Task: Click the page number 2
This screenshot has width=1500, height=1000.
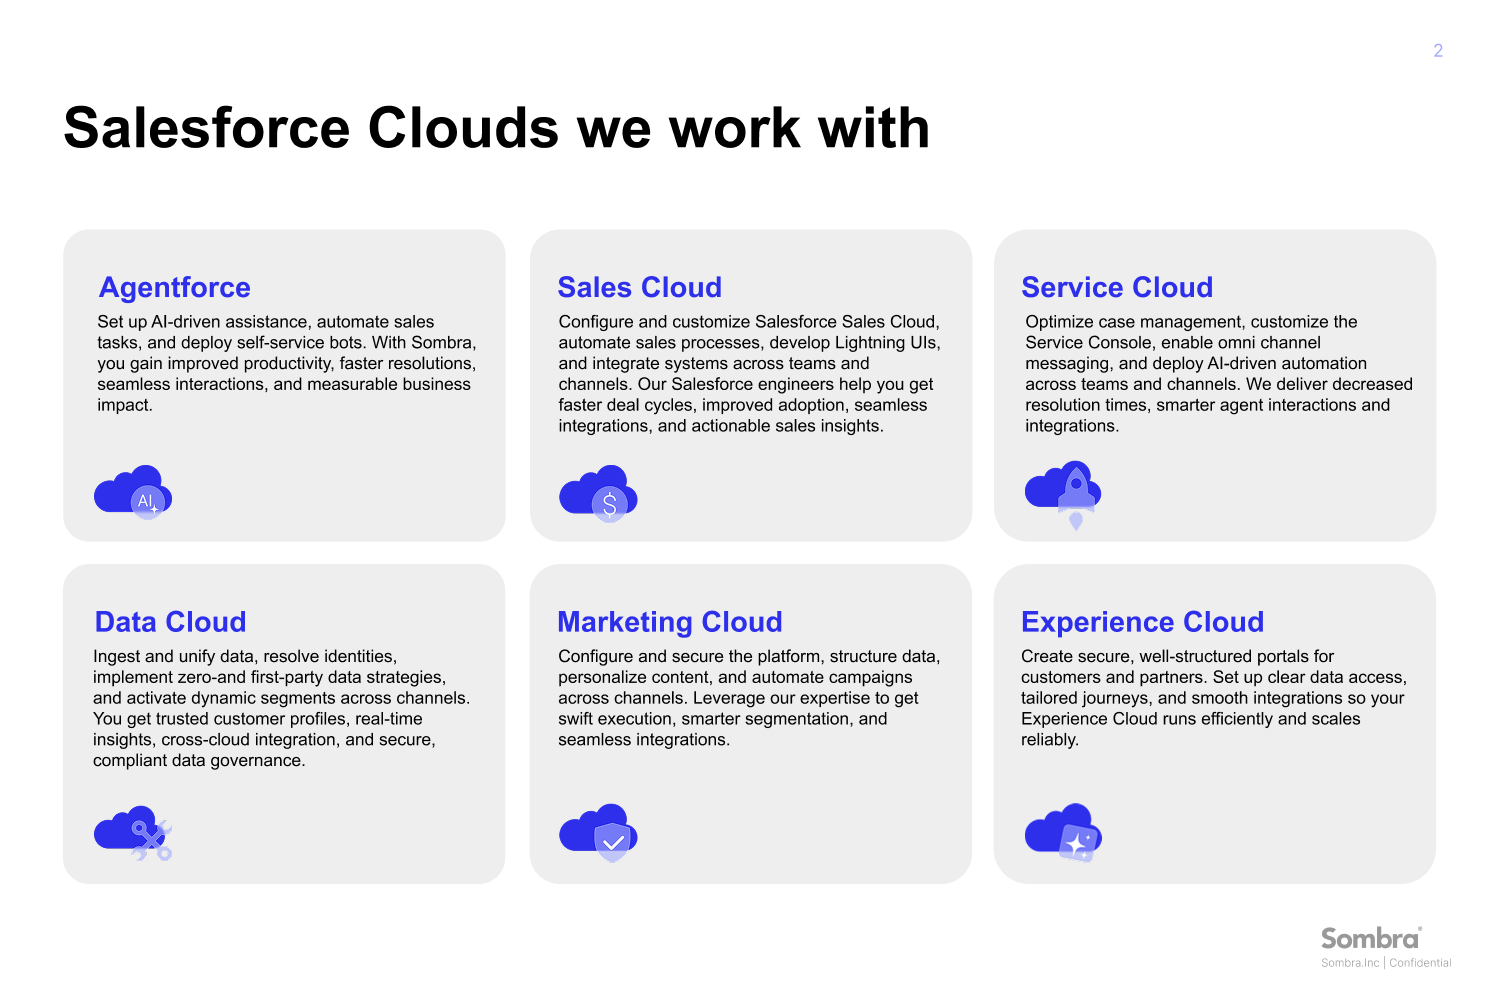Action: coord(1438,51)
